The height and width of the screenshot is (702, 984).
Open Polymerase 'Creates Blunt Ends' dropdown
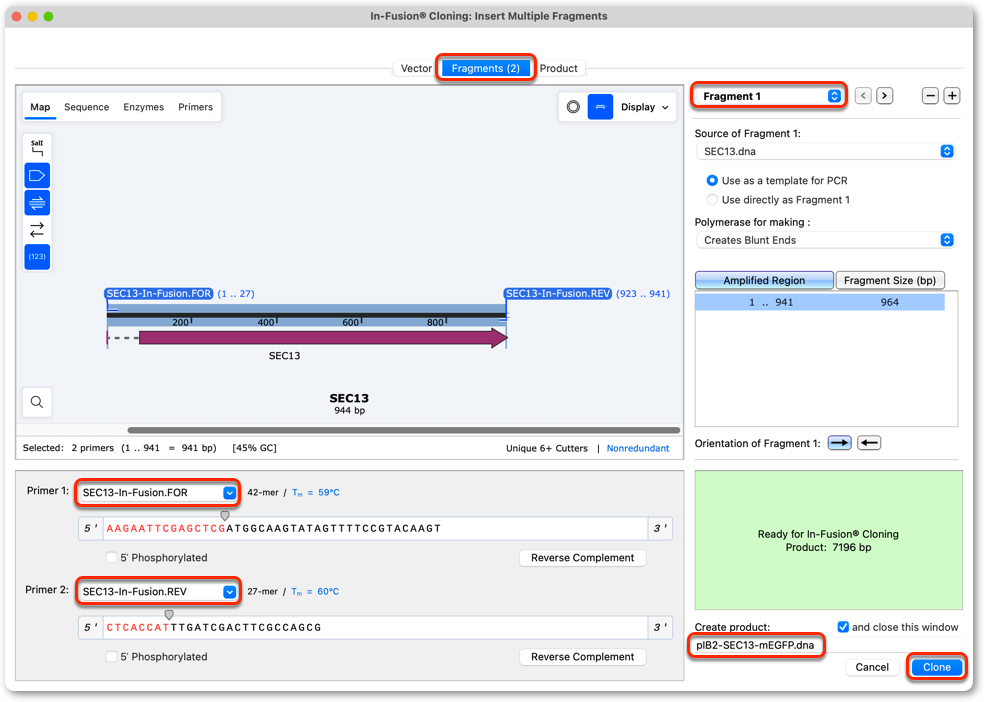pyautogui.click(x=825, y=240)
